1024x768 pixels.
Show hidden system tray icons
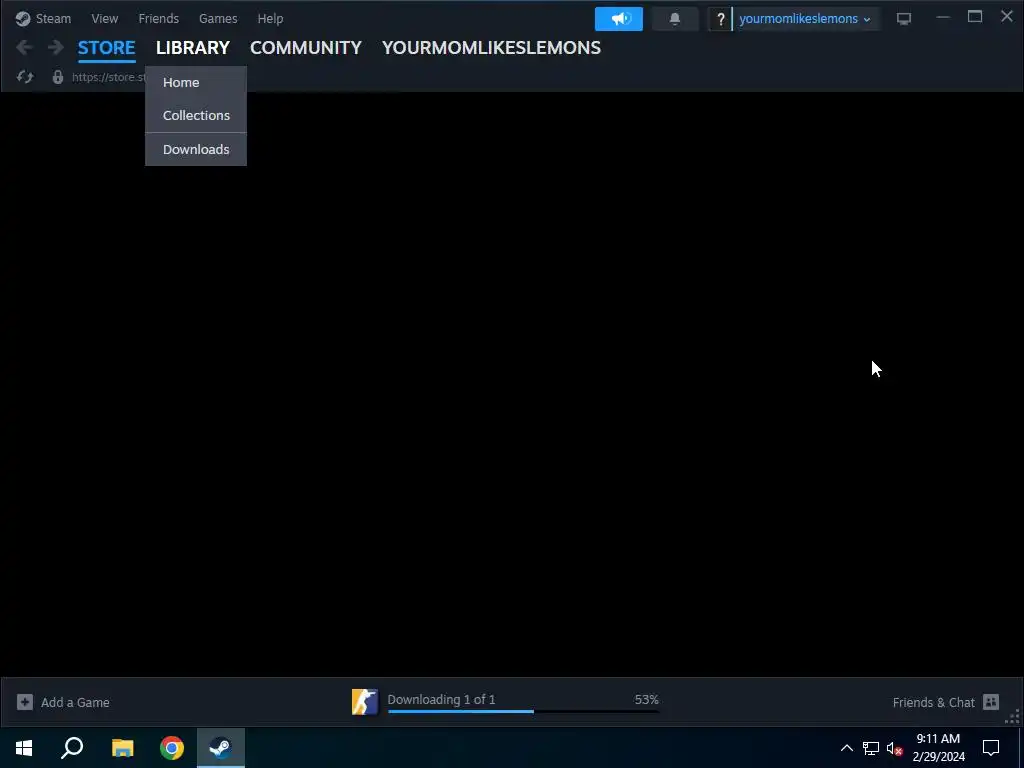[846, 748]
